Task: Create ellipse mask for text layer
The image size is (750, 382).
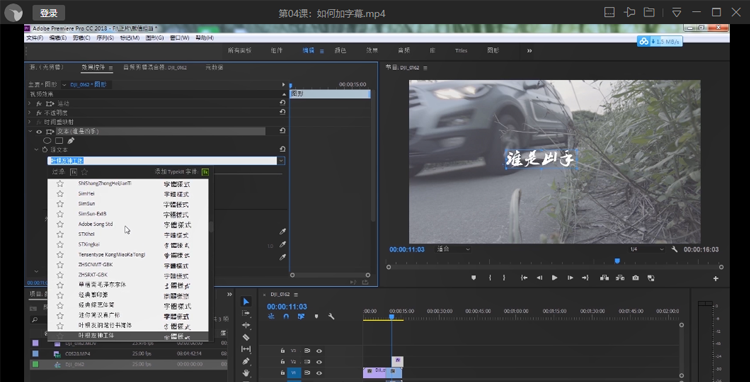Action: coord(47,141)
